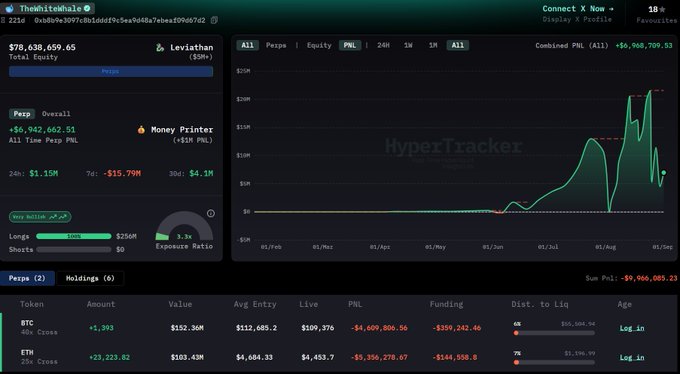Open the Perps (2) tab
Viewport: 680px width, 374px height.
(27, 279)
